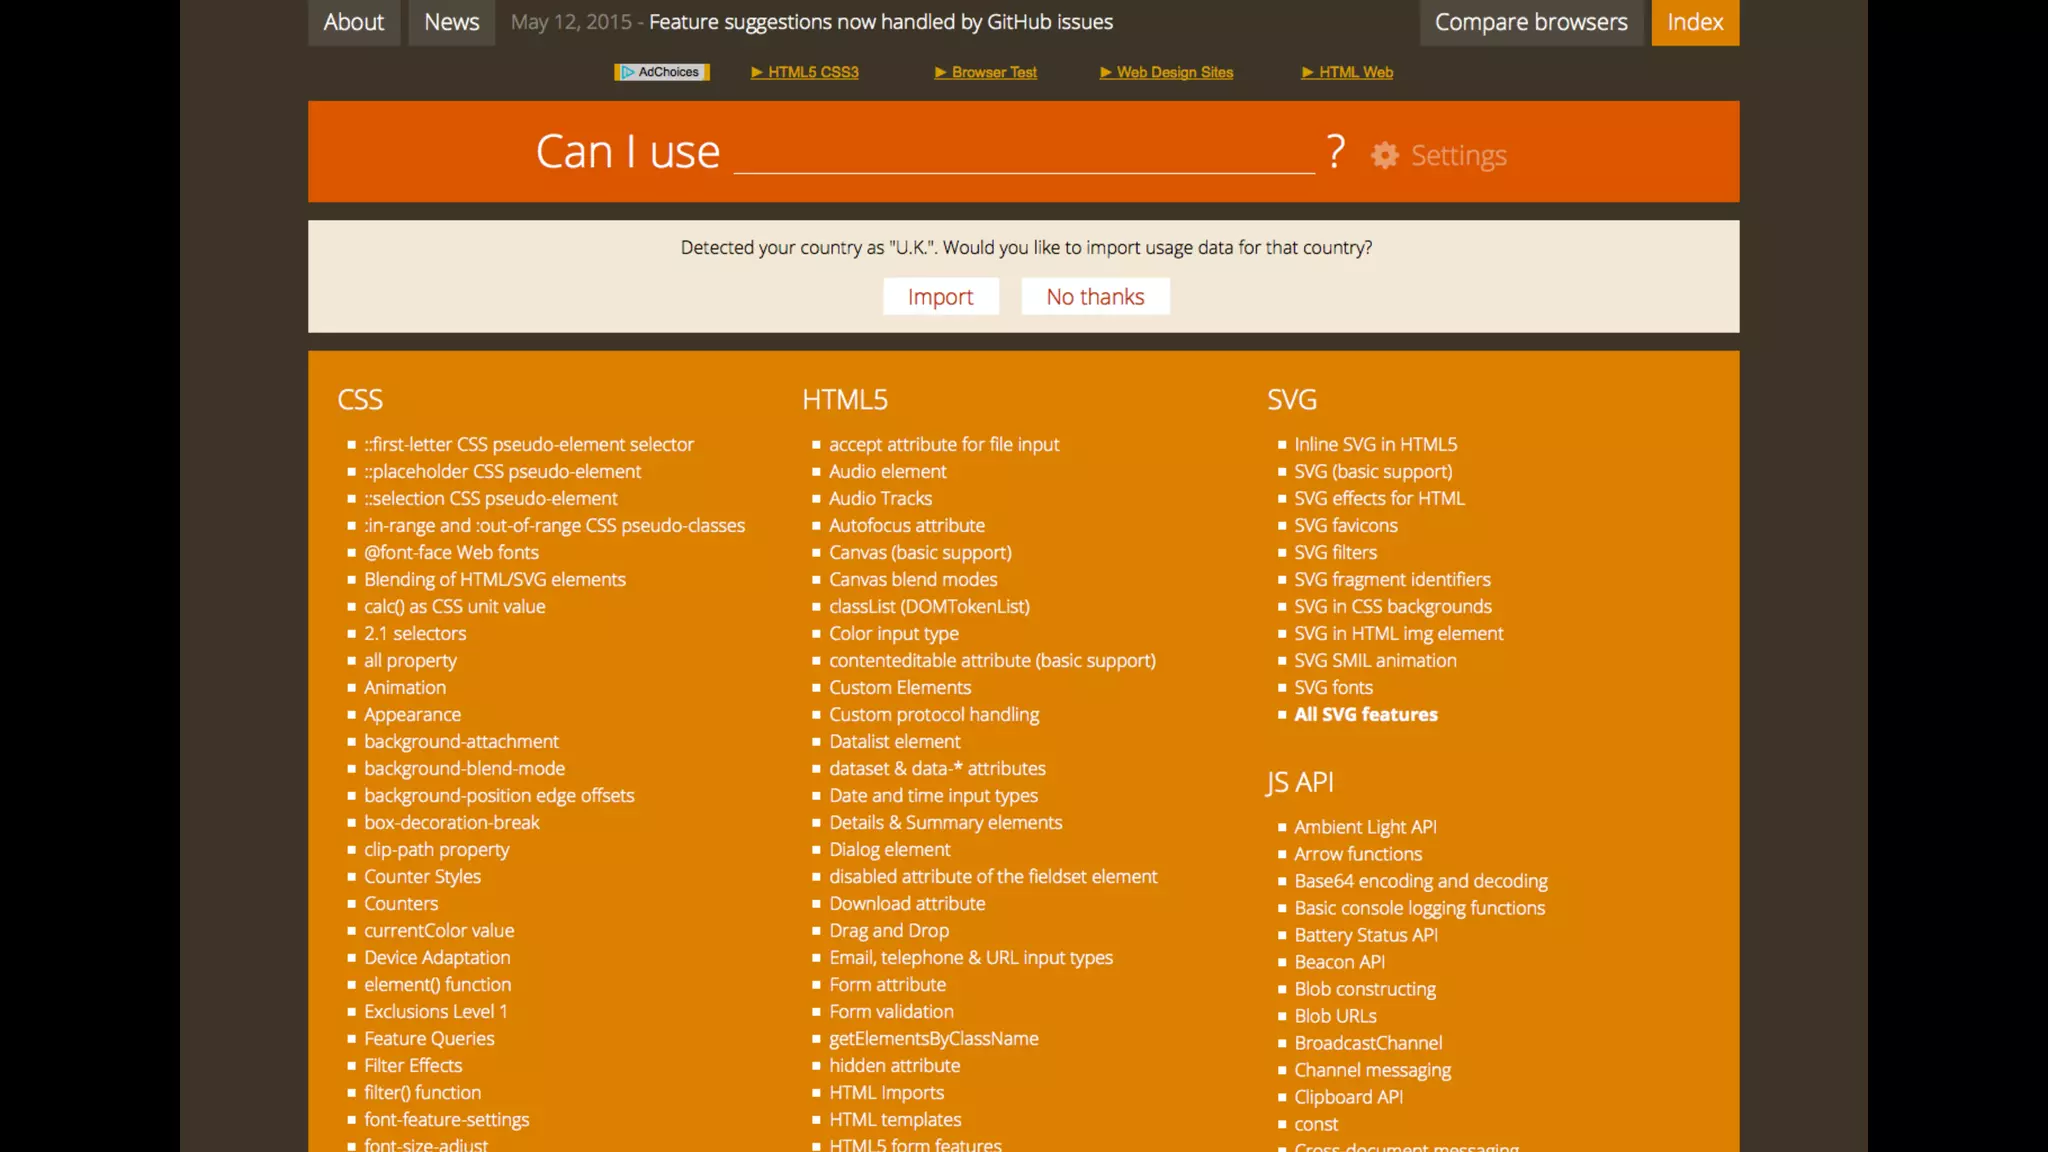Image resolution: width=2048 pixels, height=1152 pixels.
Task: Open the News tab
Action: [451, 22]
